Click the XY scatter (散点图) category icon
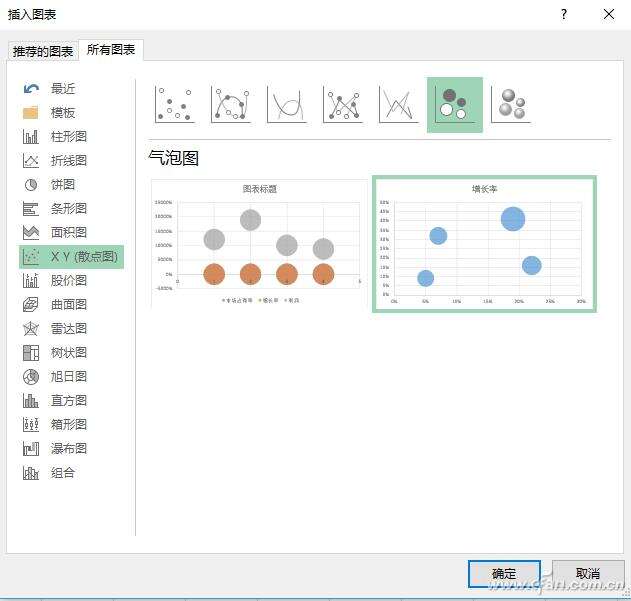This screenshot has height=601, width=631. click(31, 256)
